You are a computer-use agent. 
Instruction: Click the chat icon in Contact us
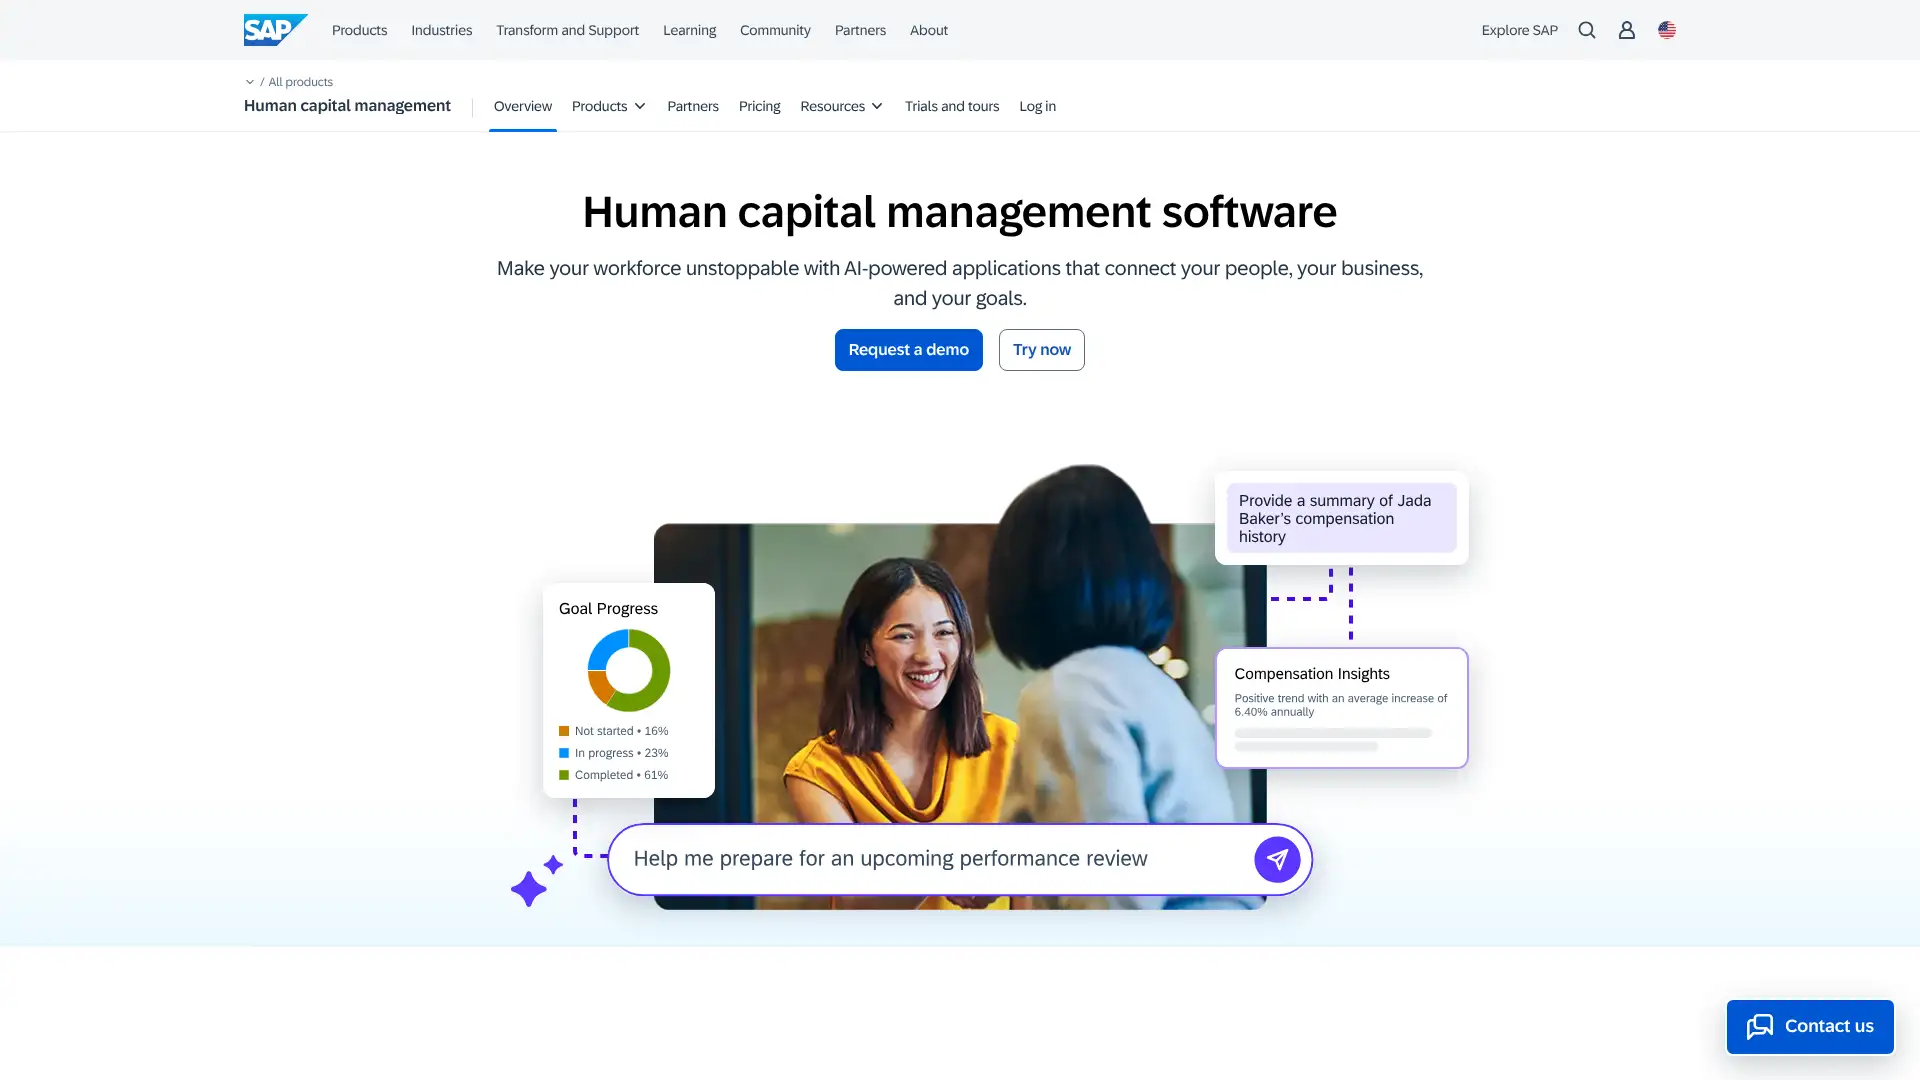click(1760, 1027)
